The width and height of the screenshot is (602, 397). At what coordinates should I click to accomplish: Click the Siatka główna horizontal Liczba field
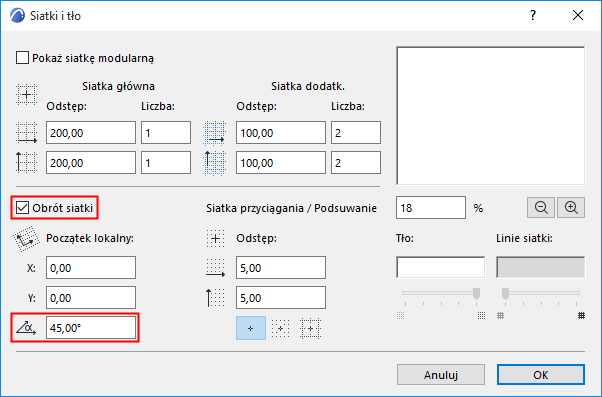166,133
